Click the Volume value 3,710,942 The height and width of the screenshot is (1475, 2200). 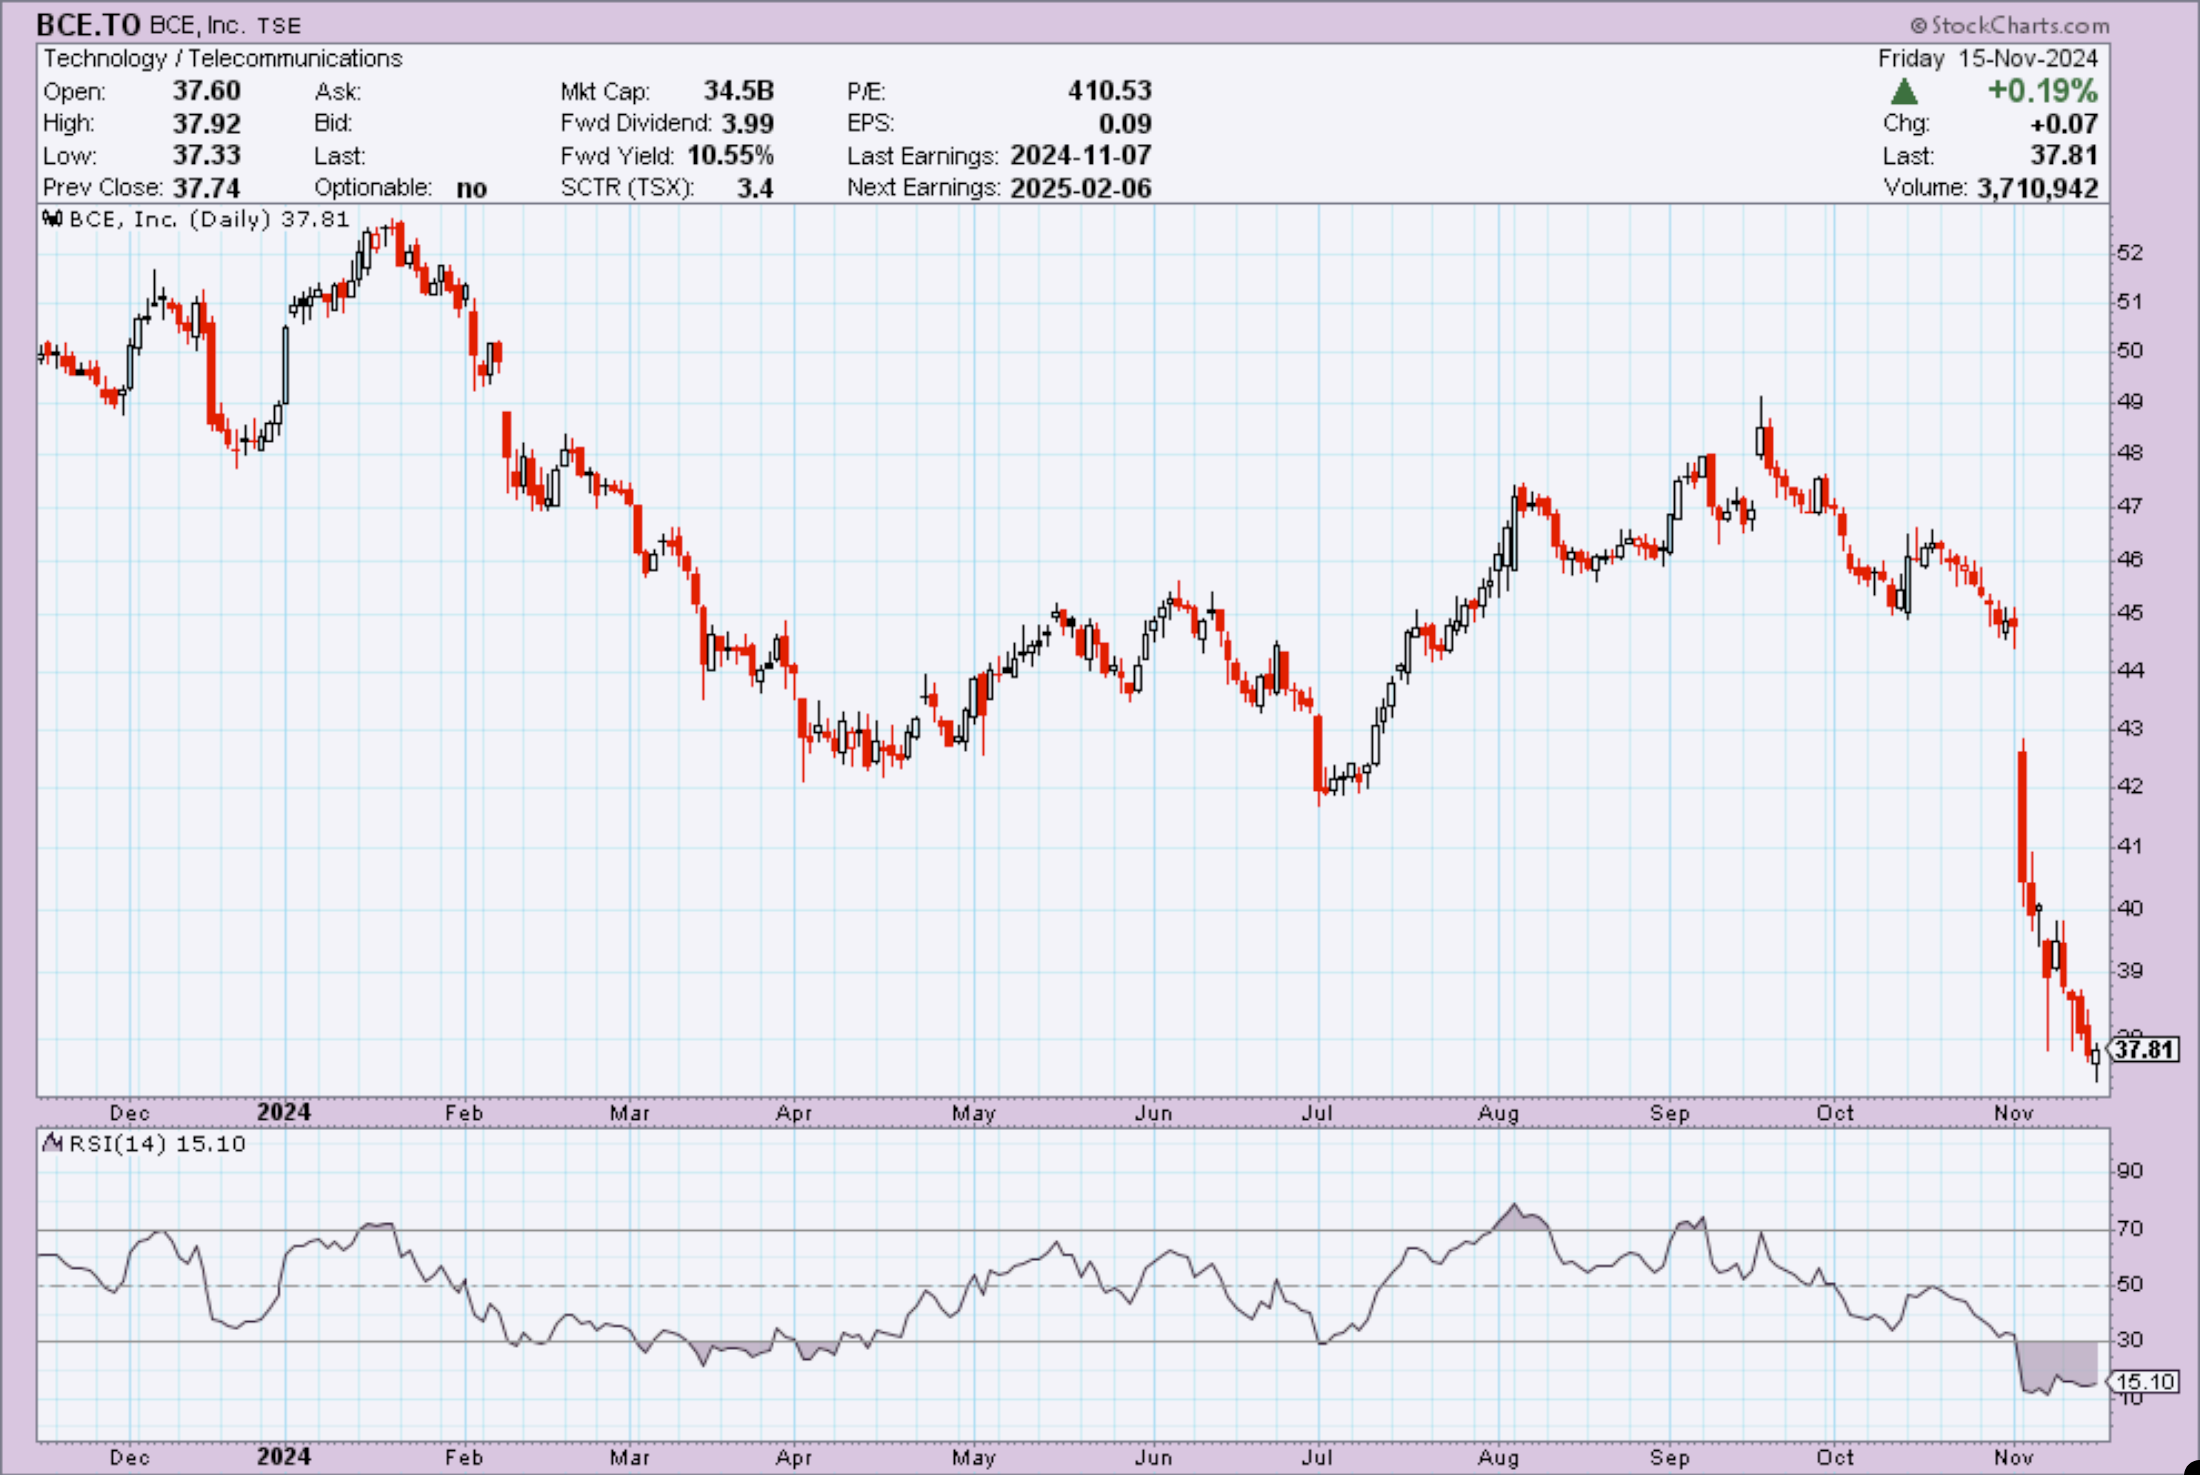[x=2037, y=187]
